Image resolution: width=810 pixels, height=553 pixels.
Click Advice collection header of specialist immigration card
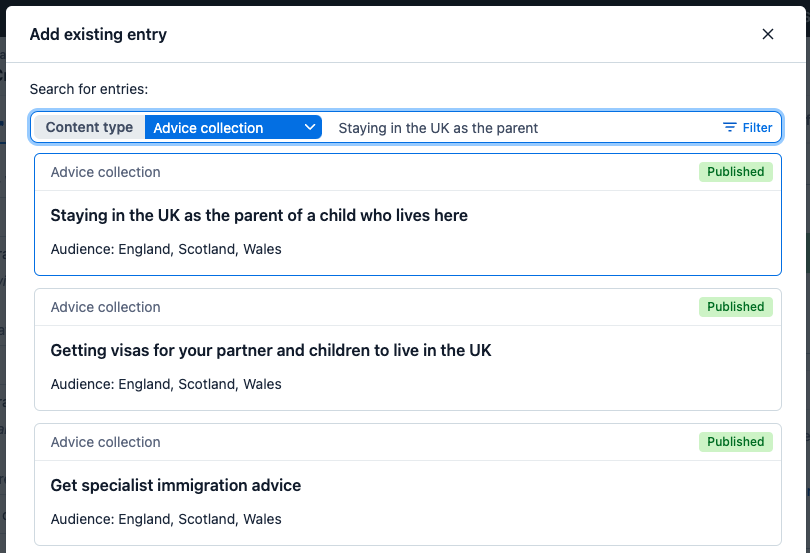(x=106, y=442)
